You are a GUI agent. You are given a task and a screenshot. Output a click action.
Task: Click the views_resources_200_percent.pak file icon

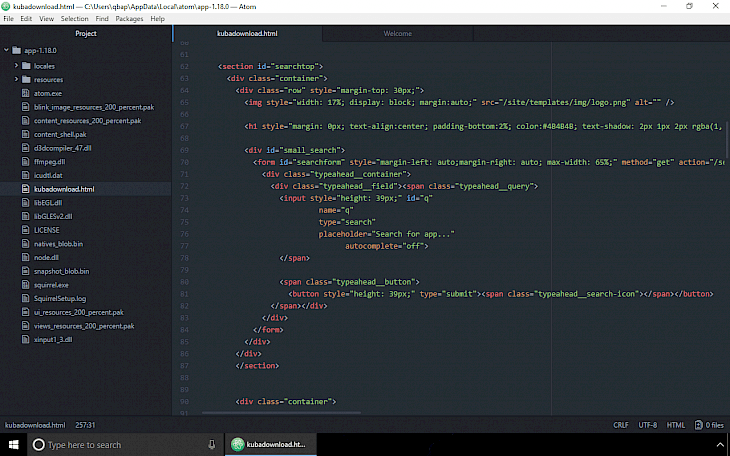(26, 326)
